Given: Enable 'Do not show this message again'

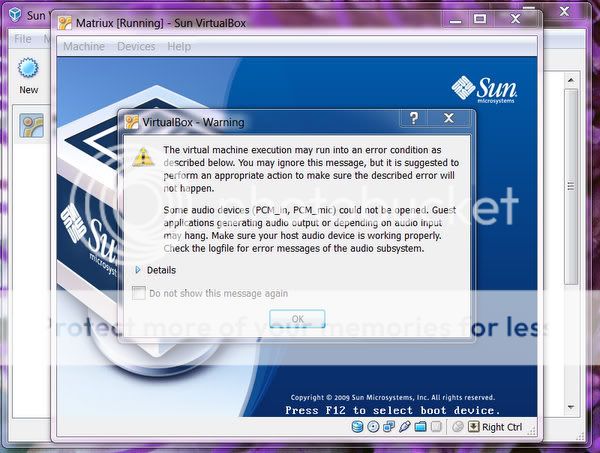Looking at the screenshot, I should pos(139,293).
